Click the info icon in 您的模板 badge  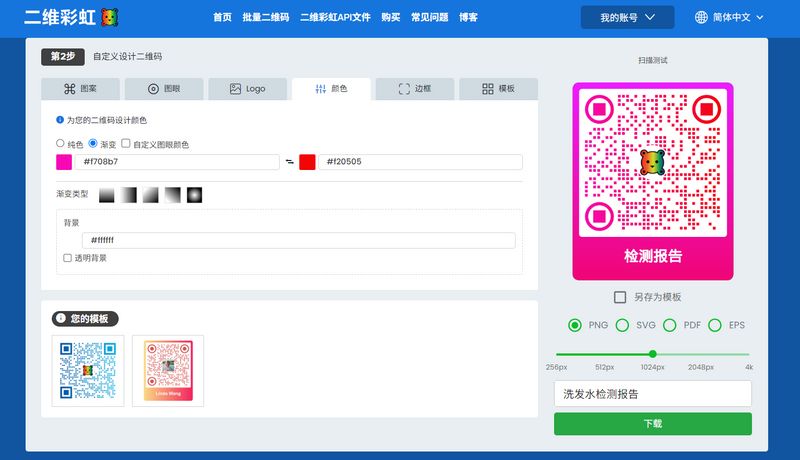pyautogui.click(x=61, y=318)
